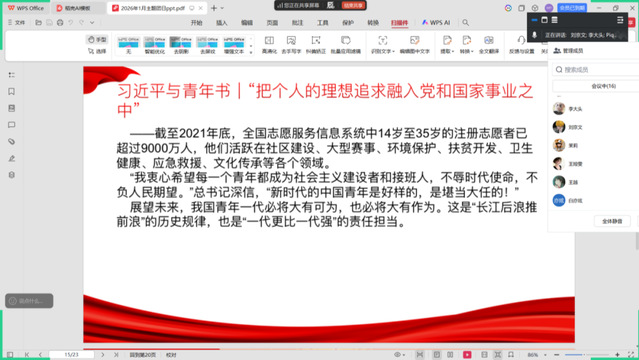This screenshot has height=360, width=639.
Task: Open the comments panel in left sidebar
Action: coord(11,125)
